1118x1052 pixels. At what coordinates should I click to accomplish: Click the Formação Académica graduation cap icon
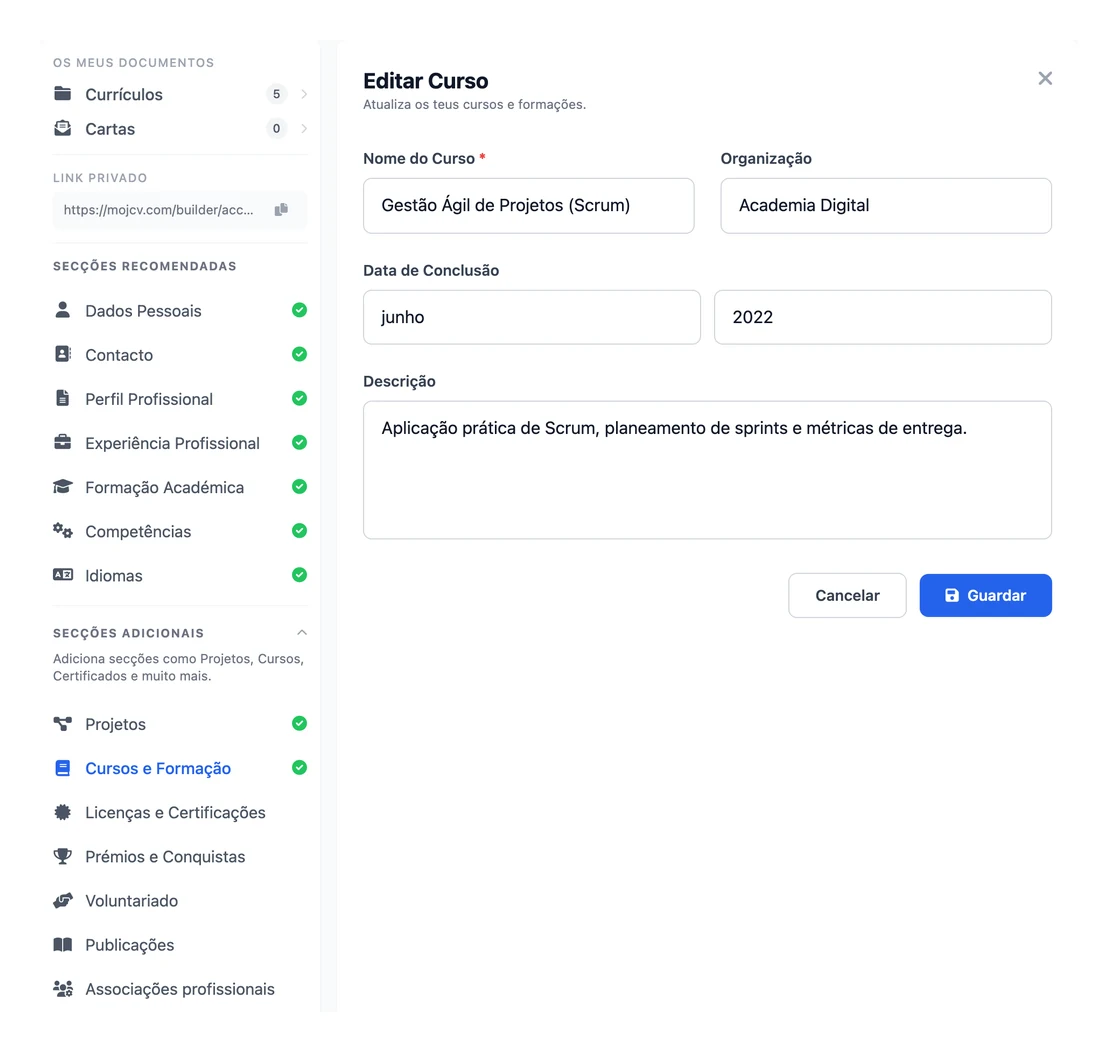point(63,487)
